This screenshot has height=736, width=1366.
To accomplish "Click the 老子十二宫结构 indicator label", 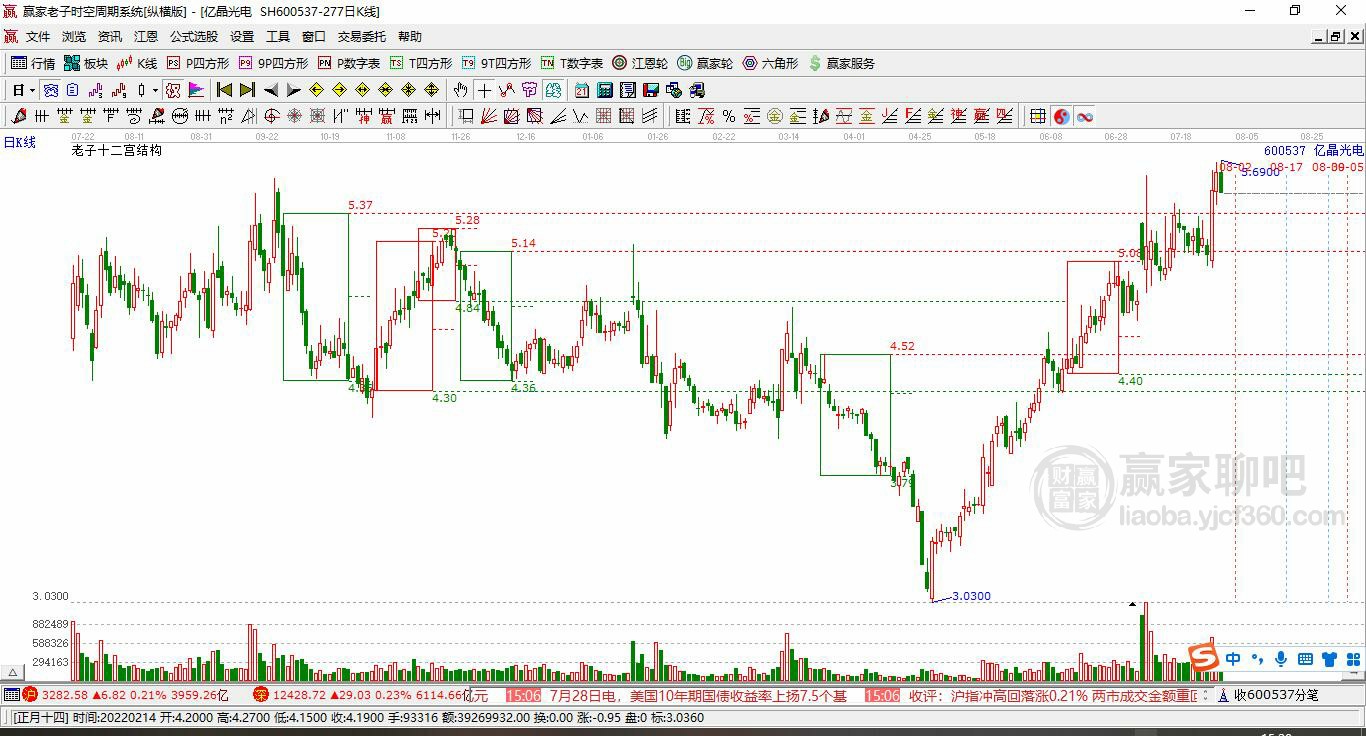I will (116, 151).
